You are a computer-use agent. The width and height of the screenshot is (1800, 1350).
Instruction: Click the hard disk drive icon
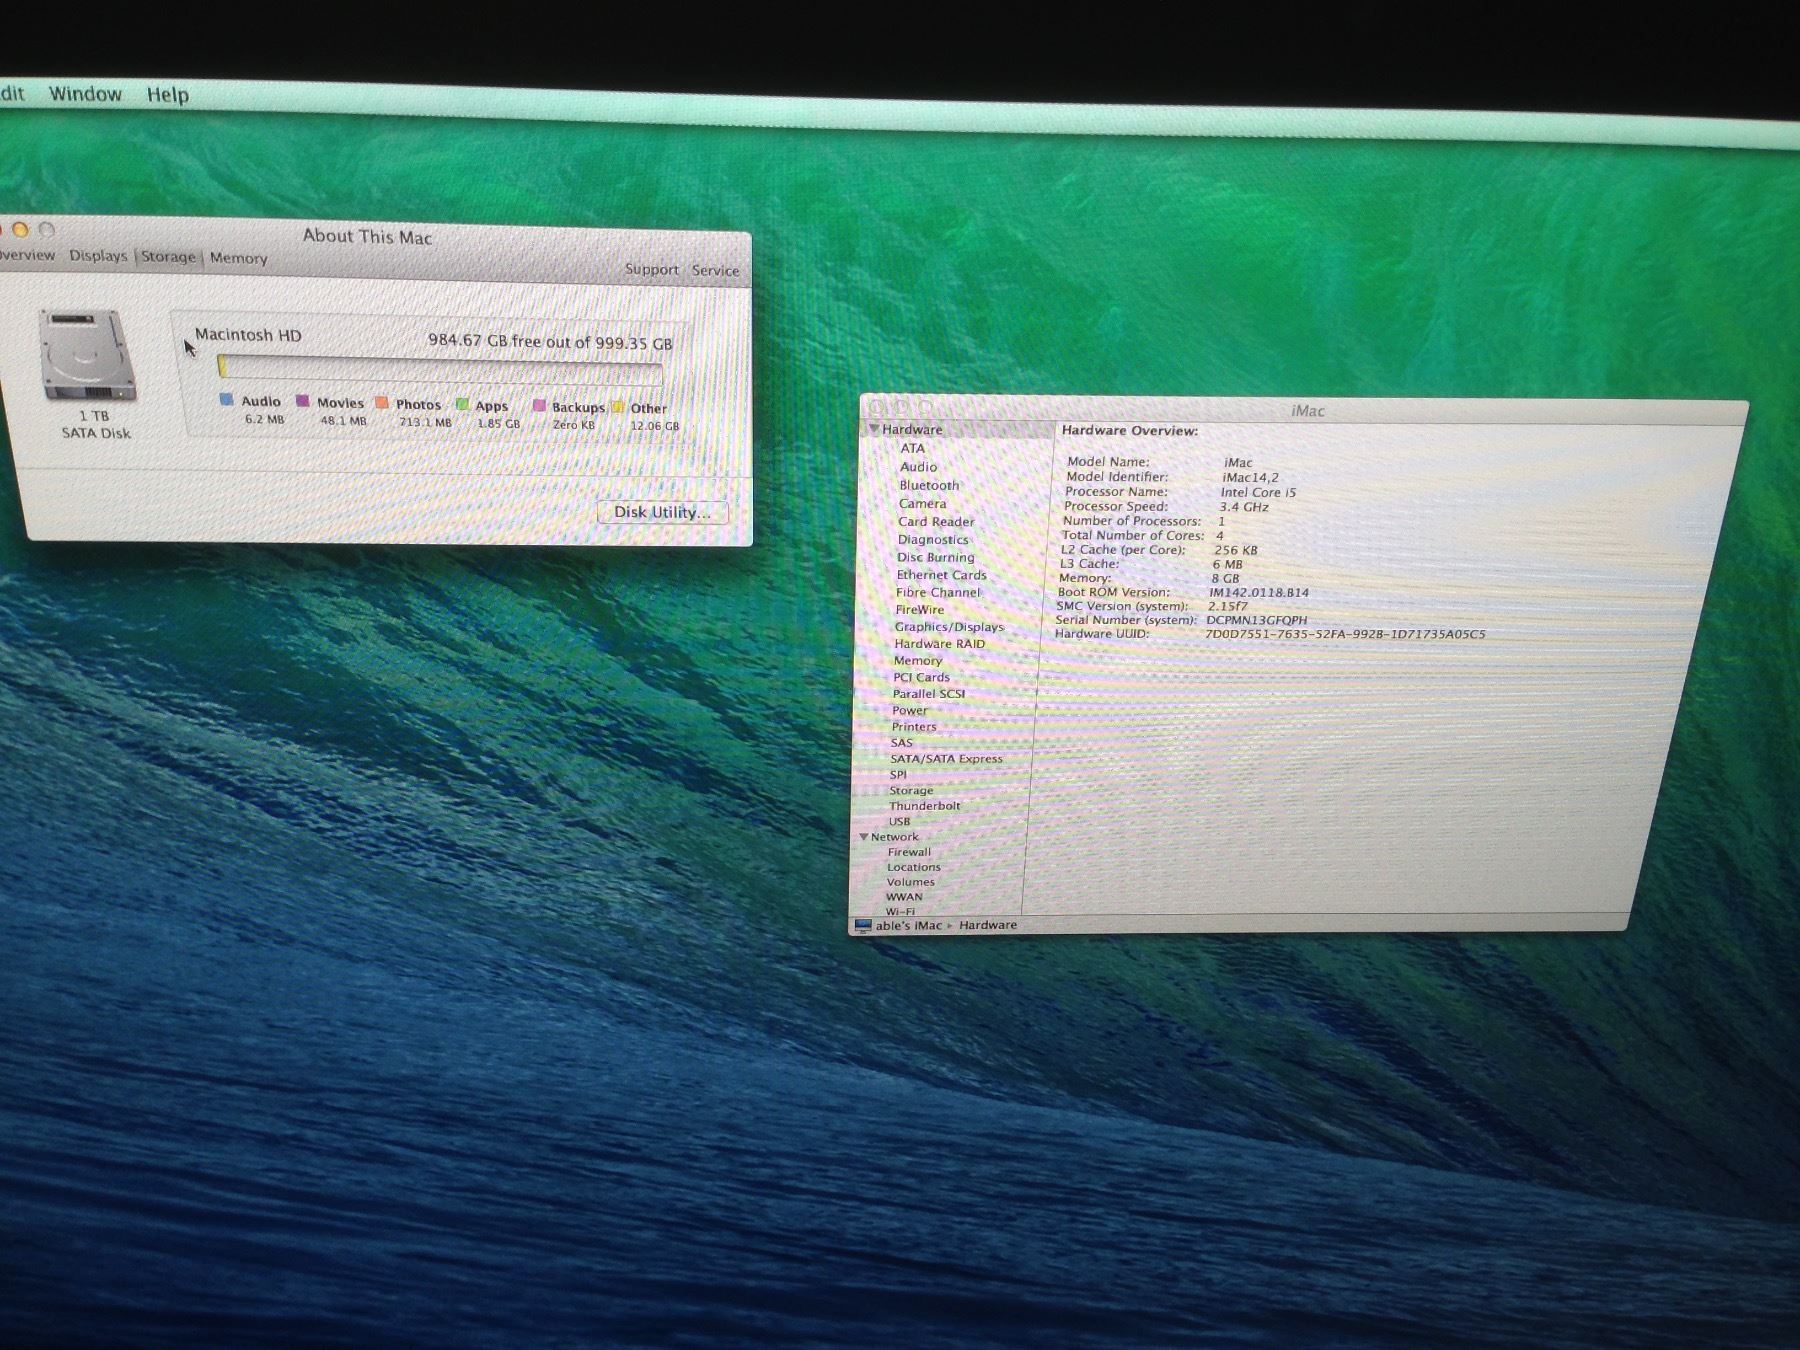[87, 355]
